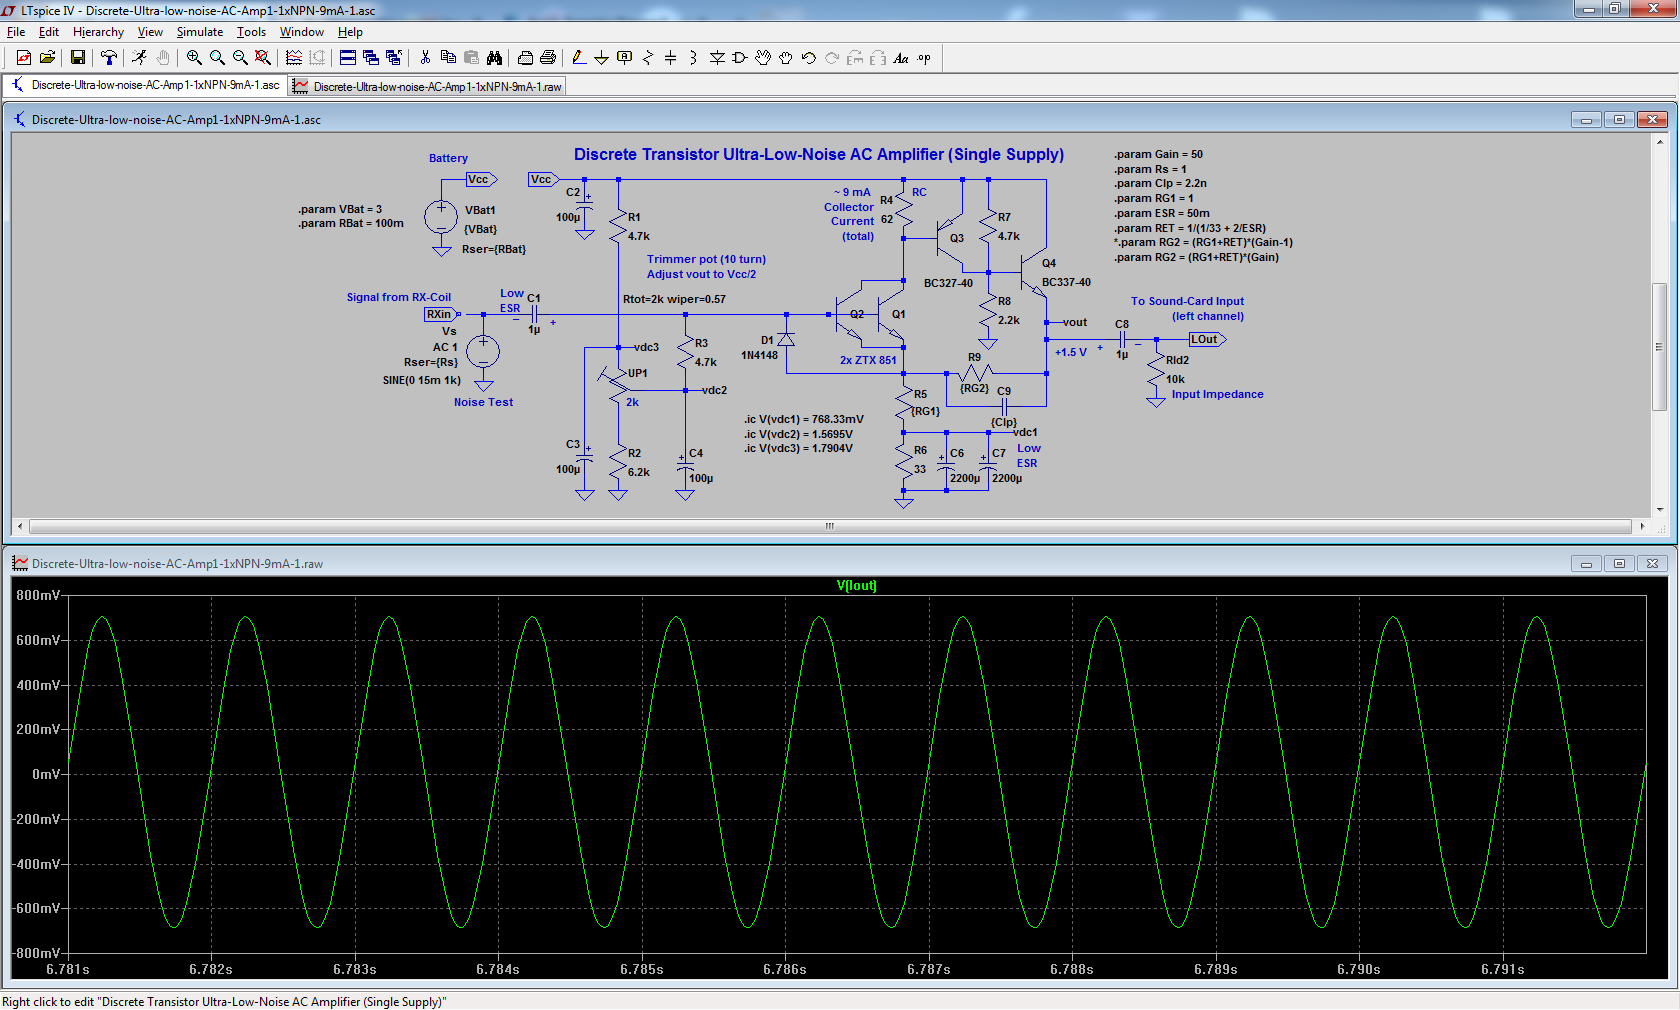Open the Tools menu
The image size is (1680, 1010).
(251, 32)
